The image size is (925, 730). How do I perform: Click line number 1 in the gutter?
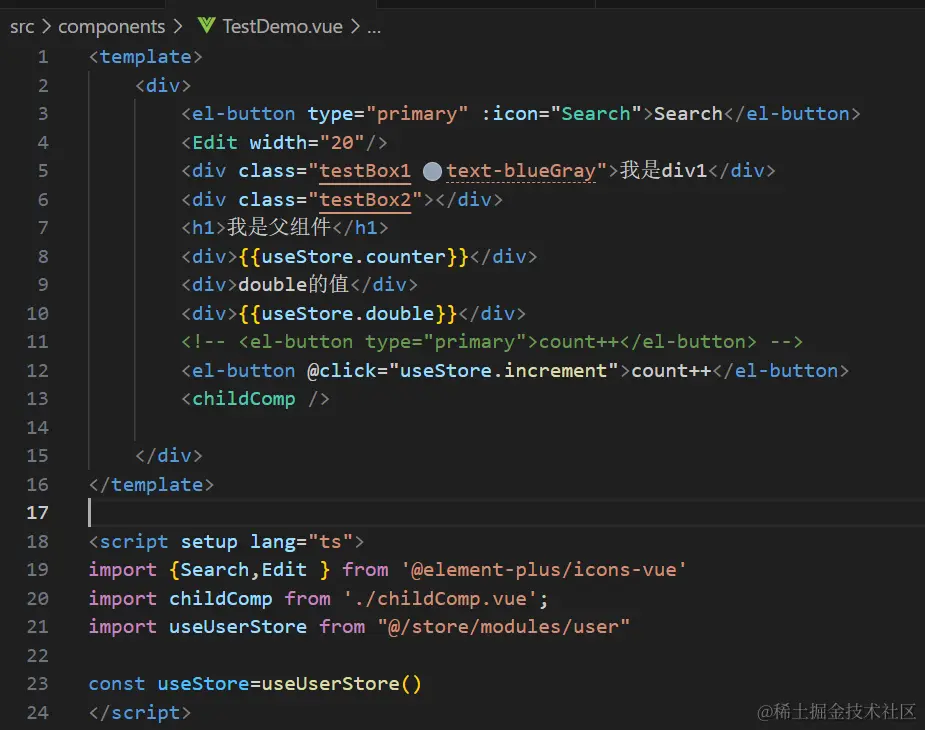click(43, 57)
